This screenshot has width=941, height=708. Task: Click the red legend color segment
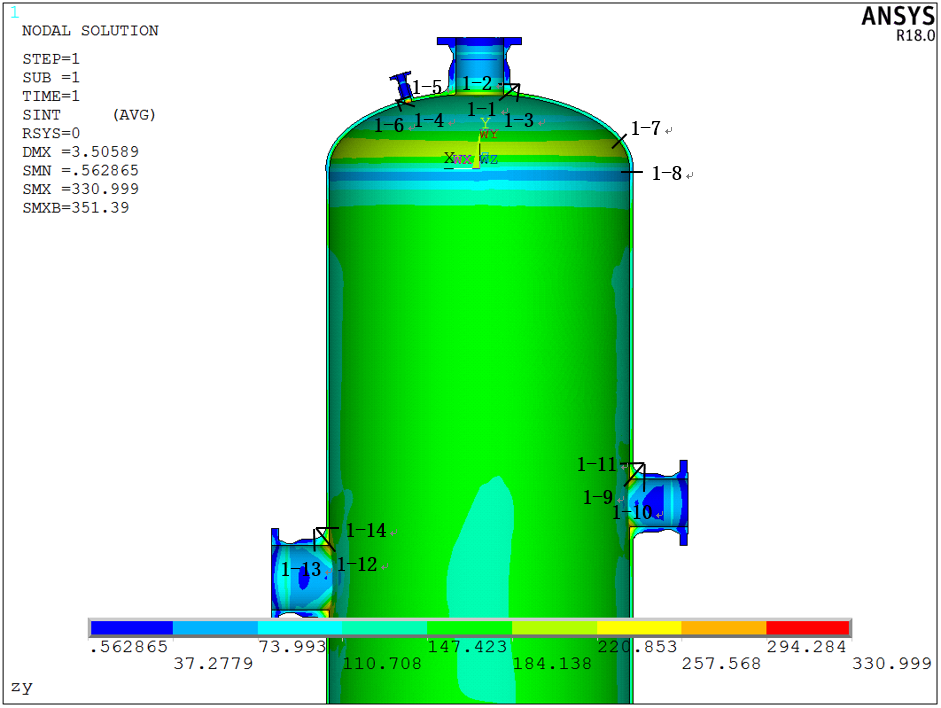(808, 628)
